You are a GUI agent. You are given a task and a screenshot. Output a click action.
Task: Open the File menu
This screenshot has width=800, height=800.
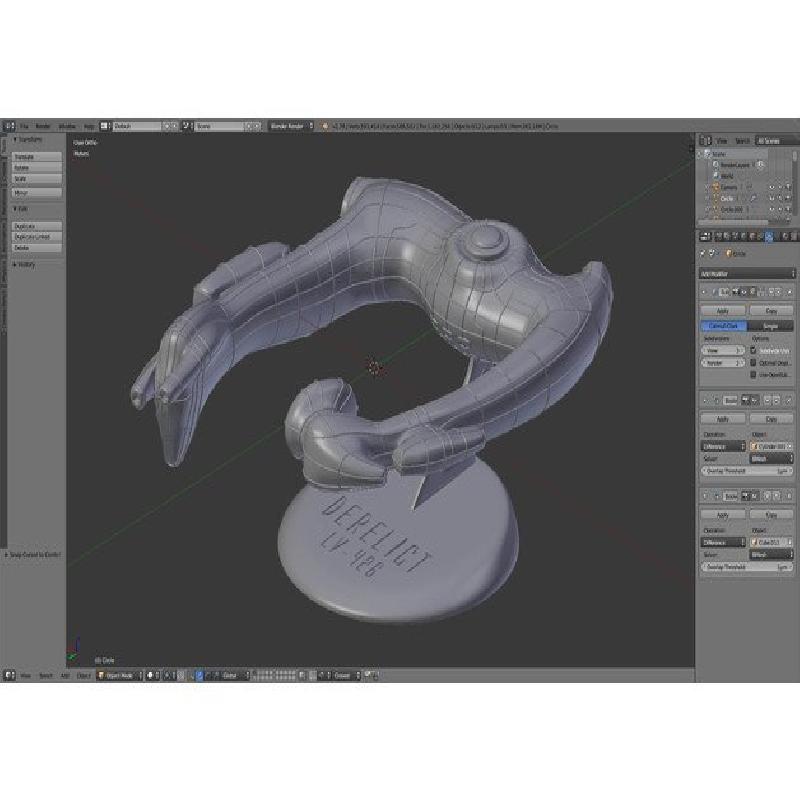click(24, 127)
